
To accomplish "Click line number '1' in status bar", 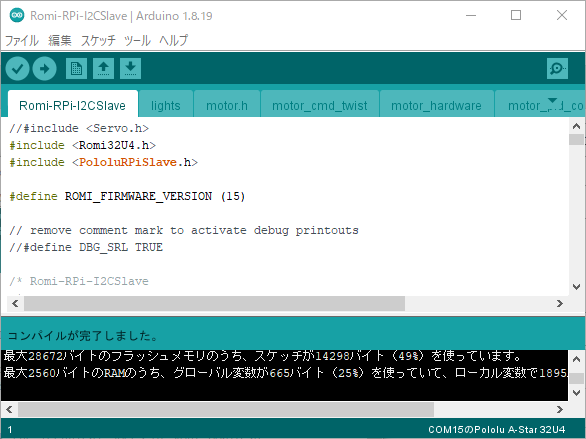I will (10, 430).
